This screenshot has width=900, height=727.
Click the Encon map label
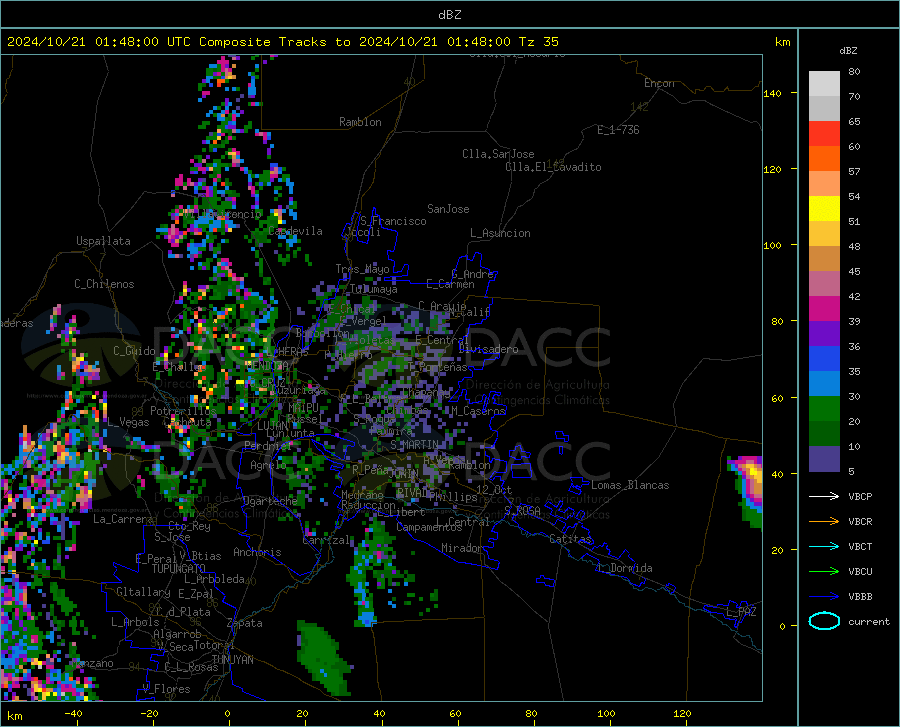(659, 83)
